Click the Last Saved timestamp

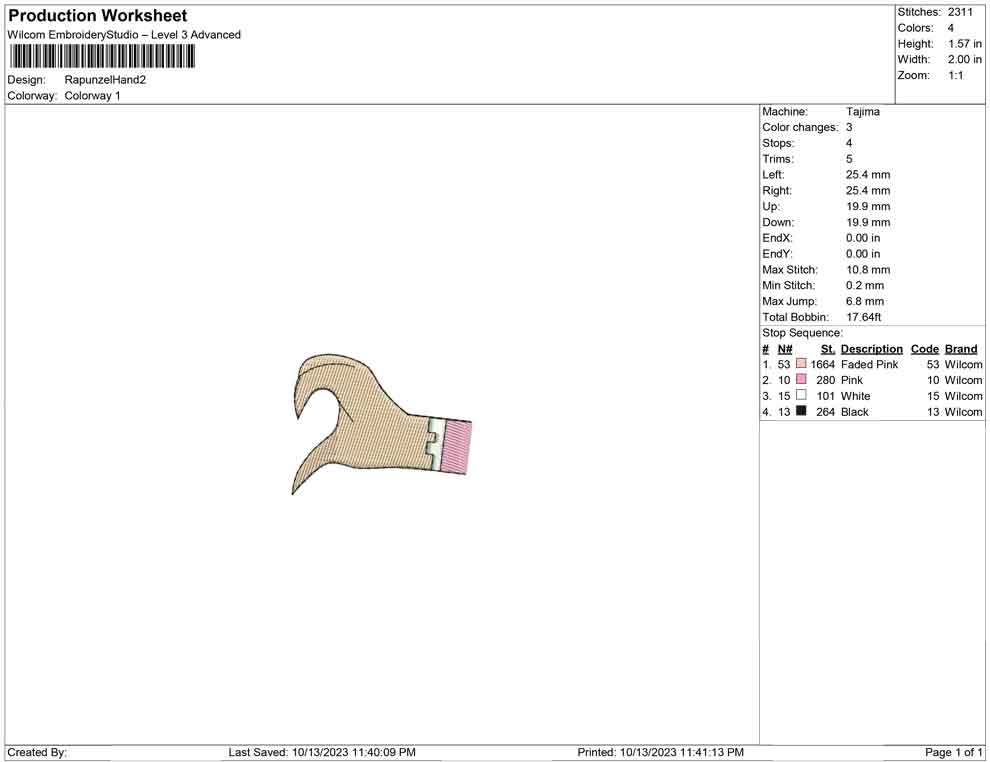(x=322, y=752)
